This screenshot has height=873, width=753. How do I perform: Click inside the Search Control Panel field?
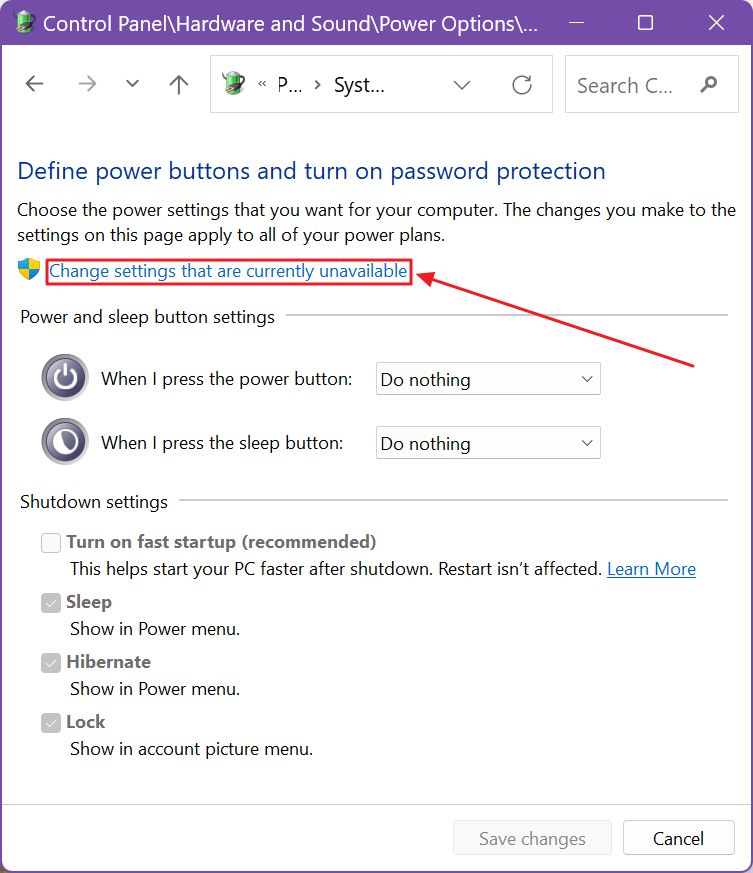point(625,84)
